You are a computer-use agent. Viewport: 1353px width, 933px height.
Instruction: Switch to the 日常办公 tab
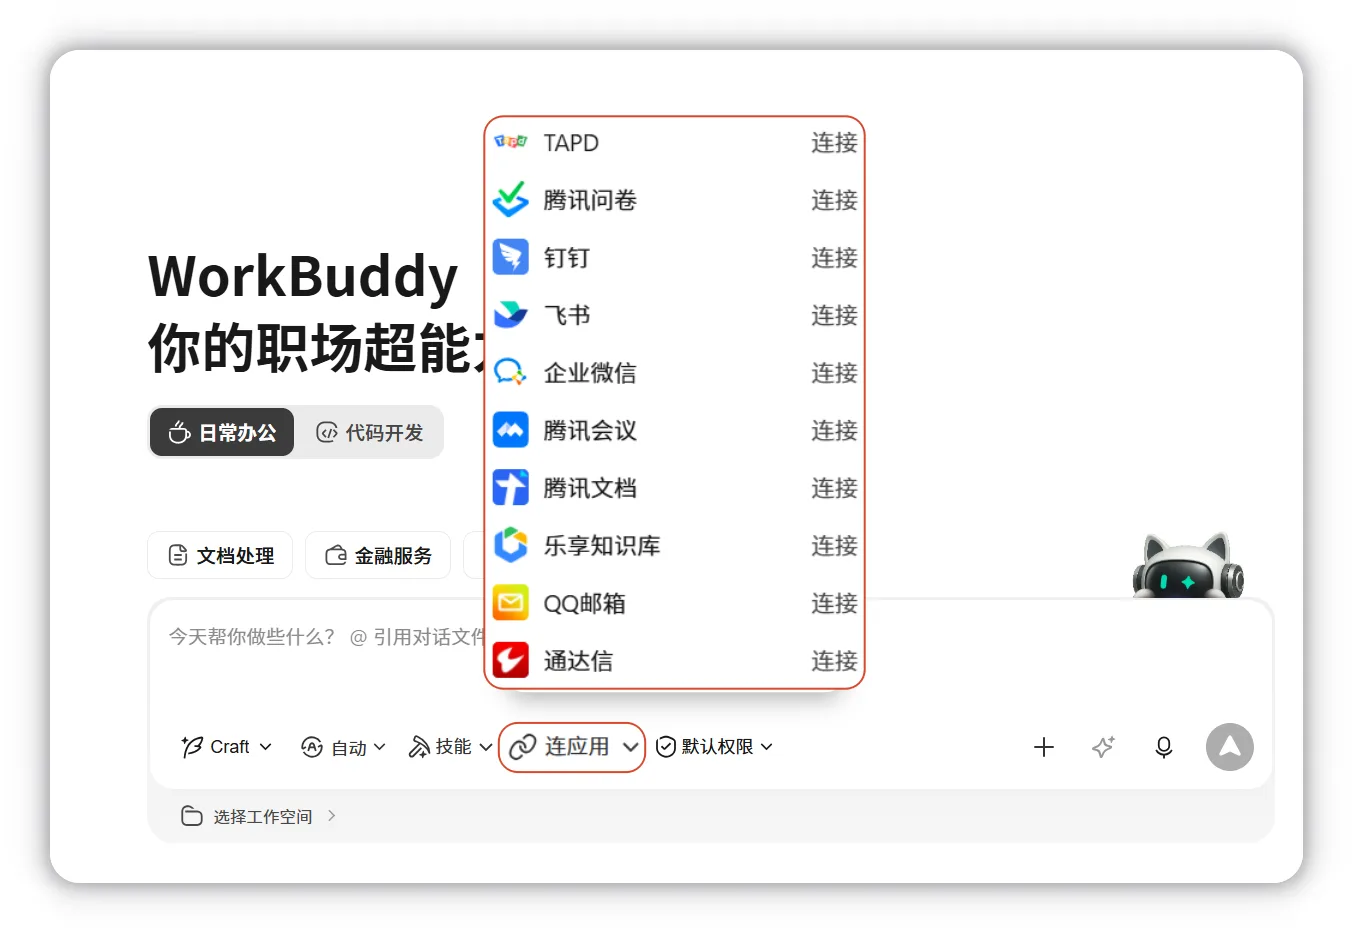tap(222, 432)
